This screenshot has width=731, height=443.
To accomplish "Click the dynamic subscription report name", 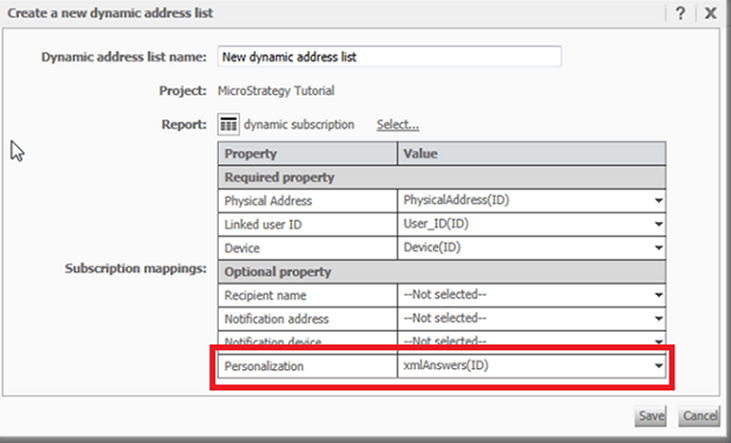I will [299, 125].
